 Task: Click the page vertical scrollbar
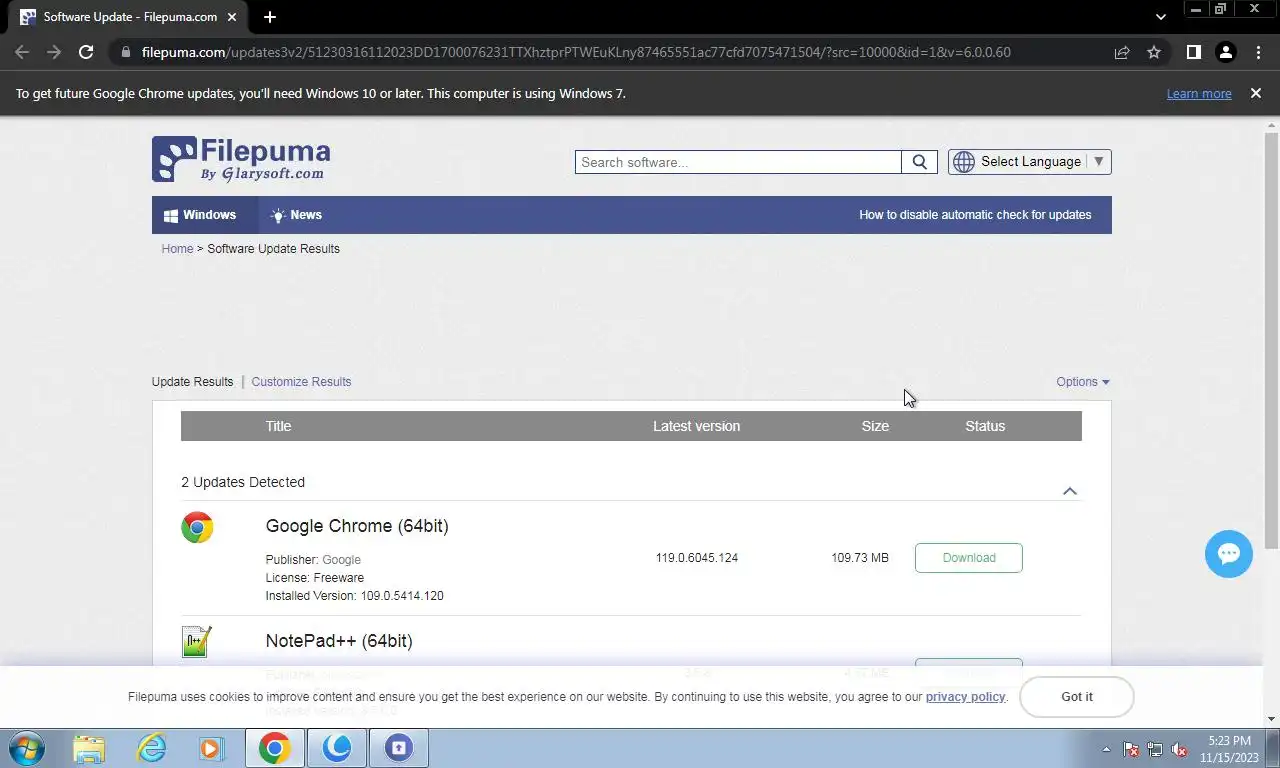(x=1272, y=340)
